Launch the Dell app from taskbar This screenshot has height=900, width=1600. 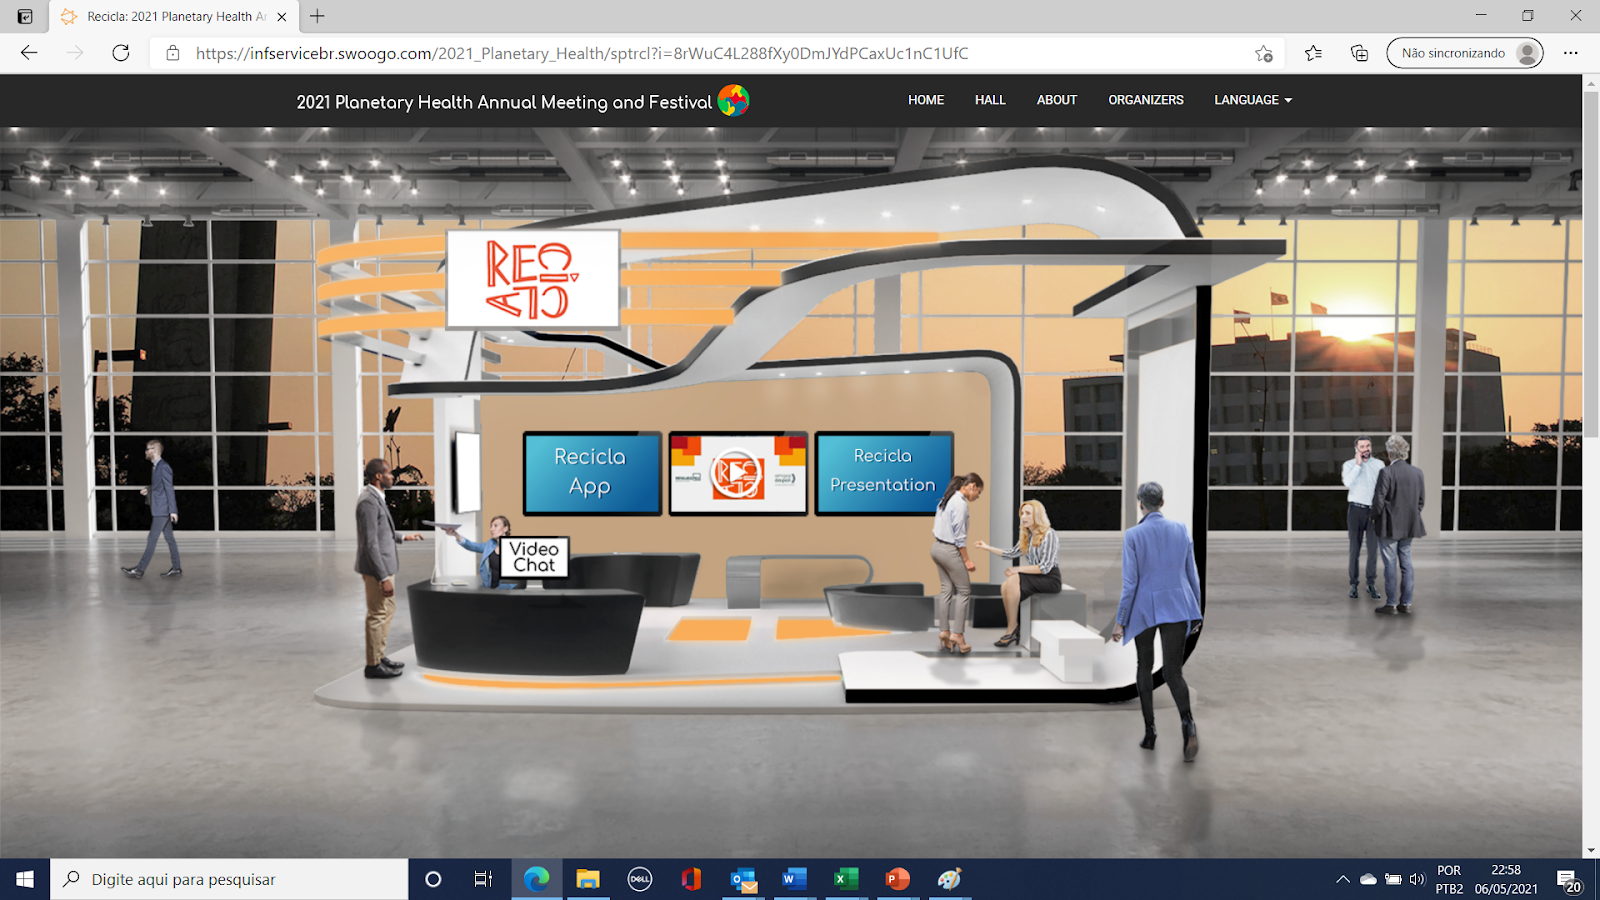640,879
